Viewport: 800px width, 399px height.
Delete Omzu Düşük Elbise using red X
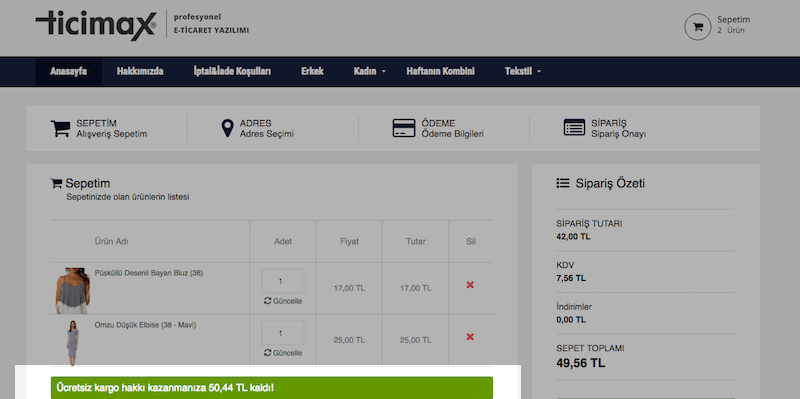pyautogui.click(x=470, y=337)
